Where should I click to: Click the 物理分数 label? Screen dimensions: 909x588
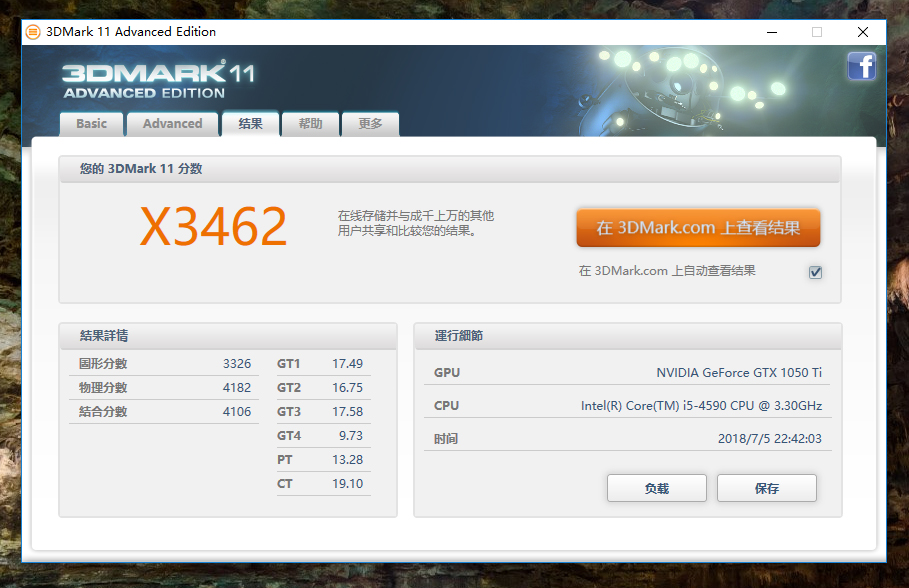[x=103, y=387]
